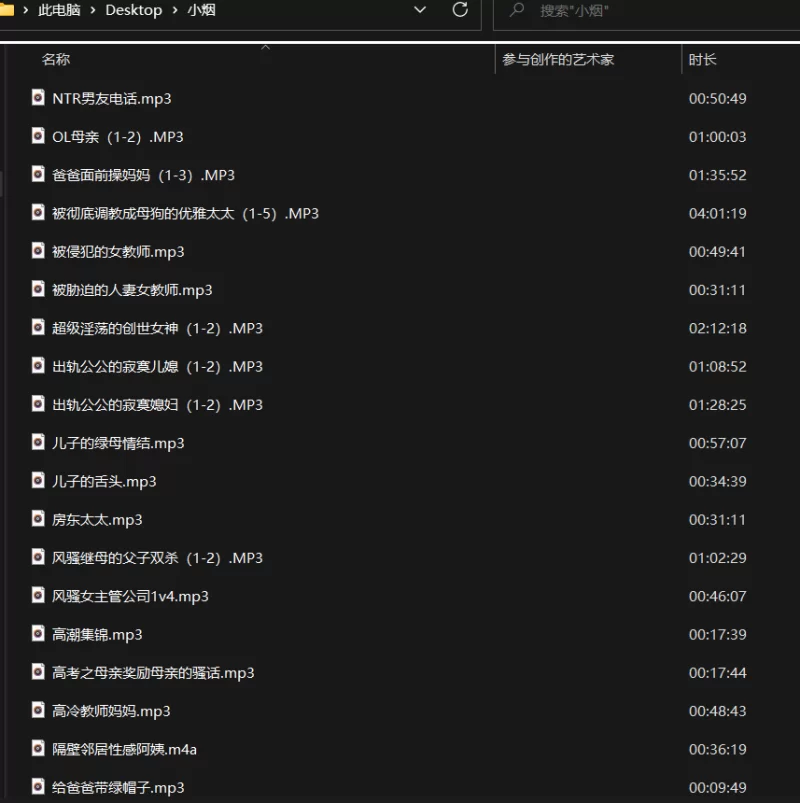Open the address bar history dropdown
Image resolution: width=800 pixels, height=803 pixels.
[419, 10]
